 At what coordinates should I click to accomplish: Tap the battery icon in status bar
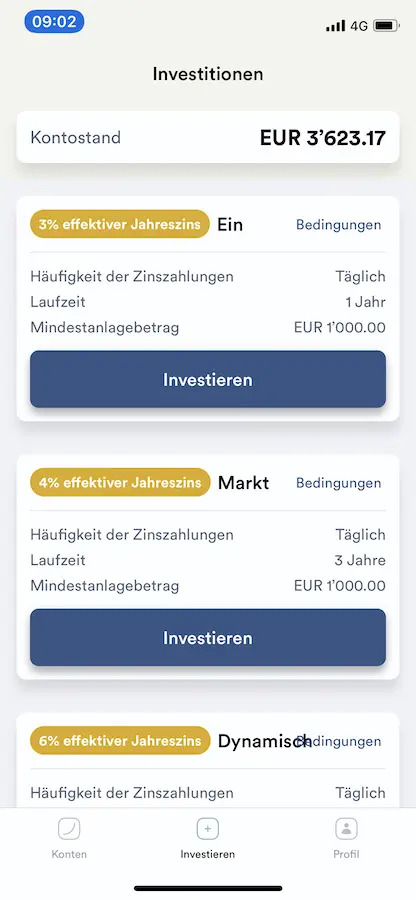pyautogui.click(x=386, y=25)
